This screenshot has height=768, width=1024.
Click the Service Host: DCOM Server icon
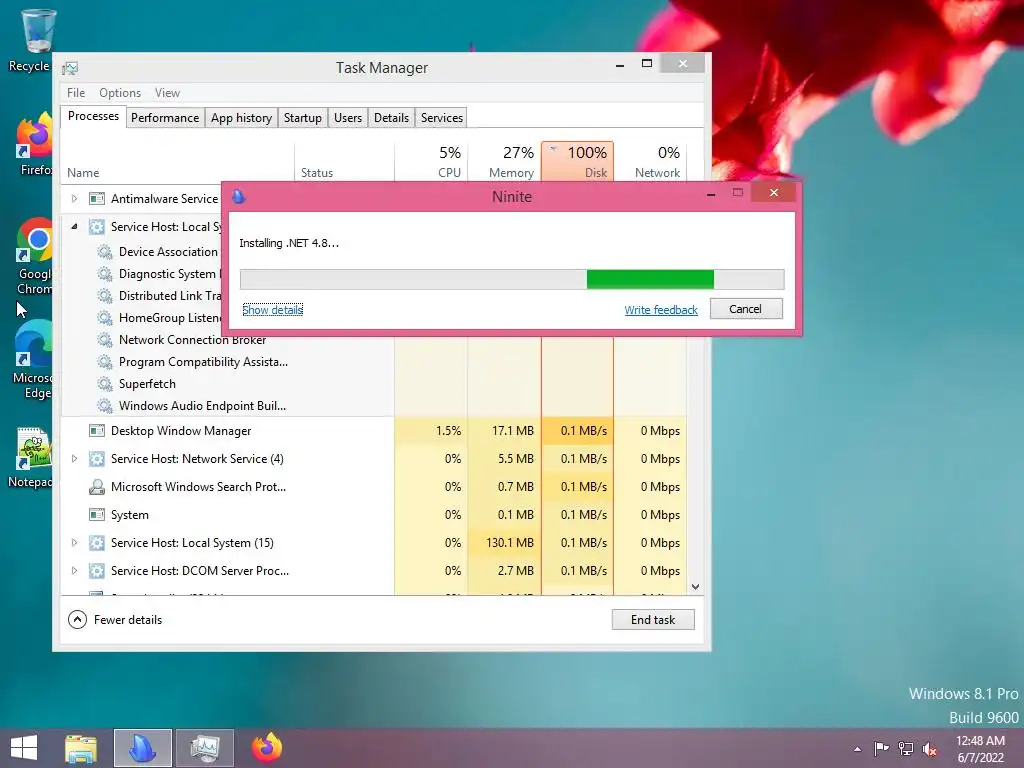[97, 571]
